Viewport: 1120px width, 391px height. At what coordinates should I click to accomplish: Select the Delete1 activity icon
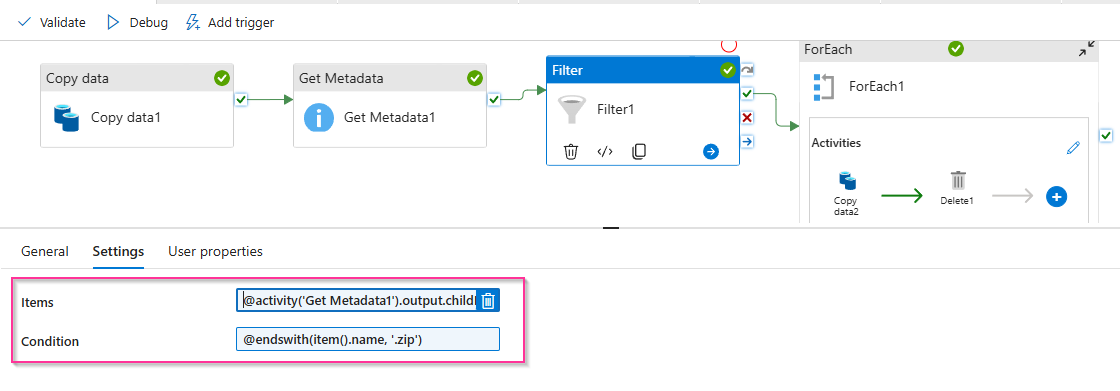[958, 180]
